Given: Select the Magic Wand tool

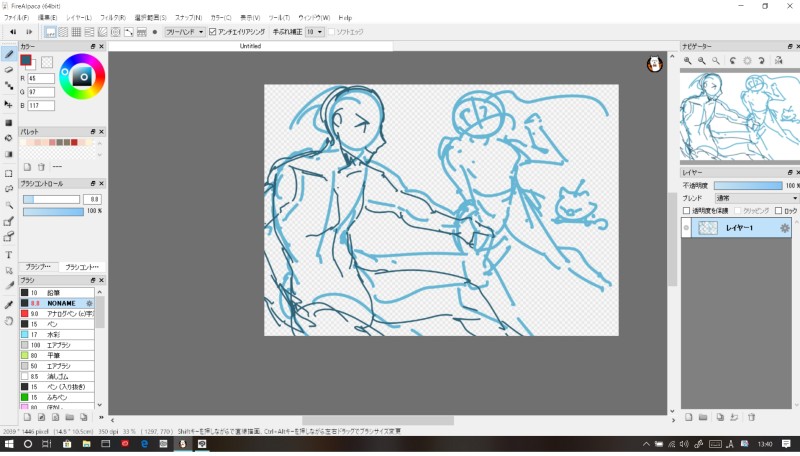Looking at the screenshot, I should tap(9, 205).
